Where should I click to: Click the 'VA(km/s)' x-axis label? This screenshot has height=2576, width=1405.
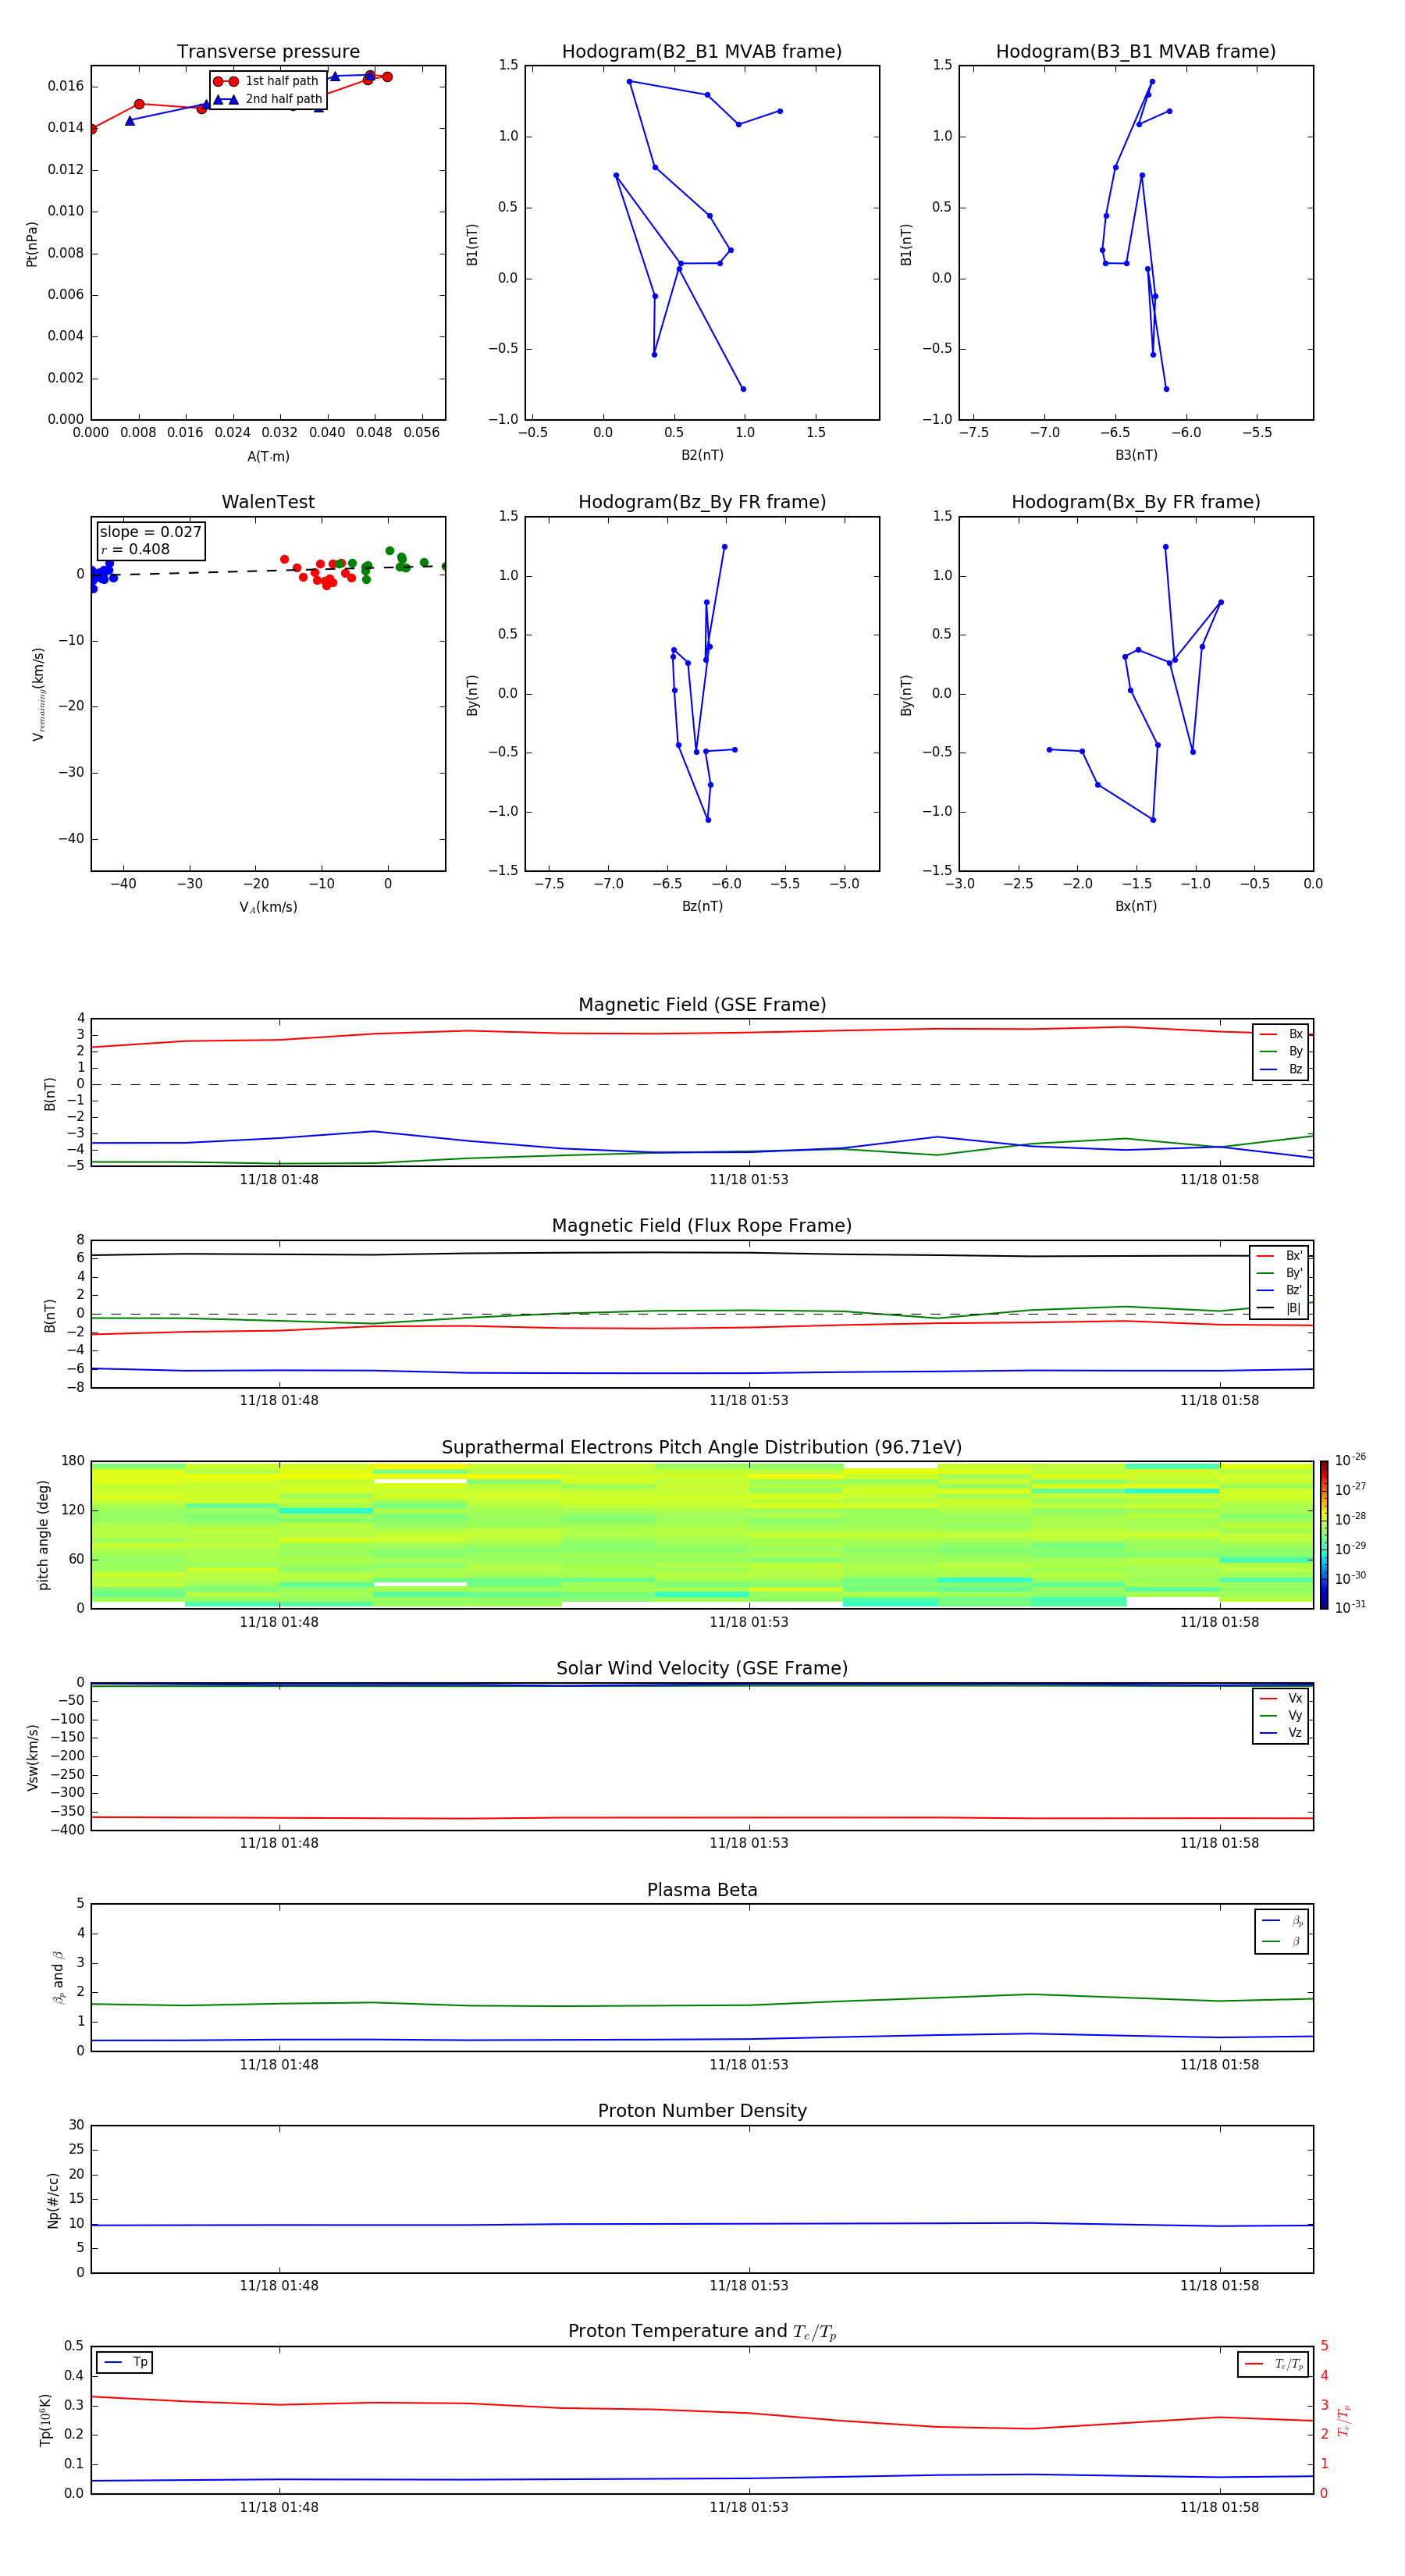click(x=268, y=907)
